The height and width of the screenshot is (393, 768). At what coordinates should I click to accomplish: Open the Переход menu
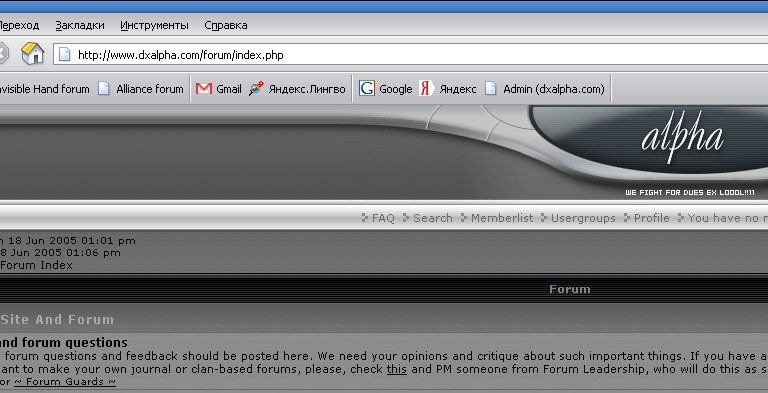coord(19,25)
